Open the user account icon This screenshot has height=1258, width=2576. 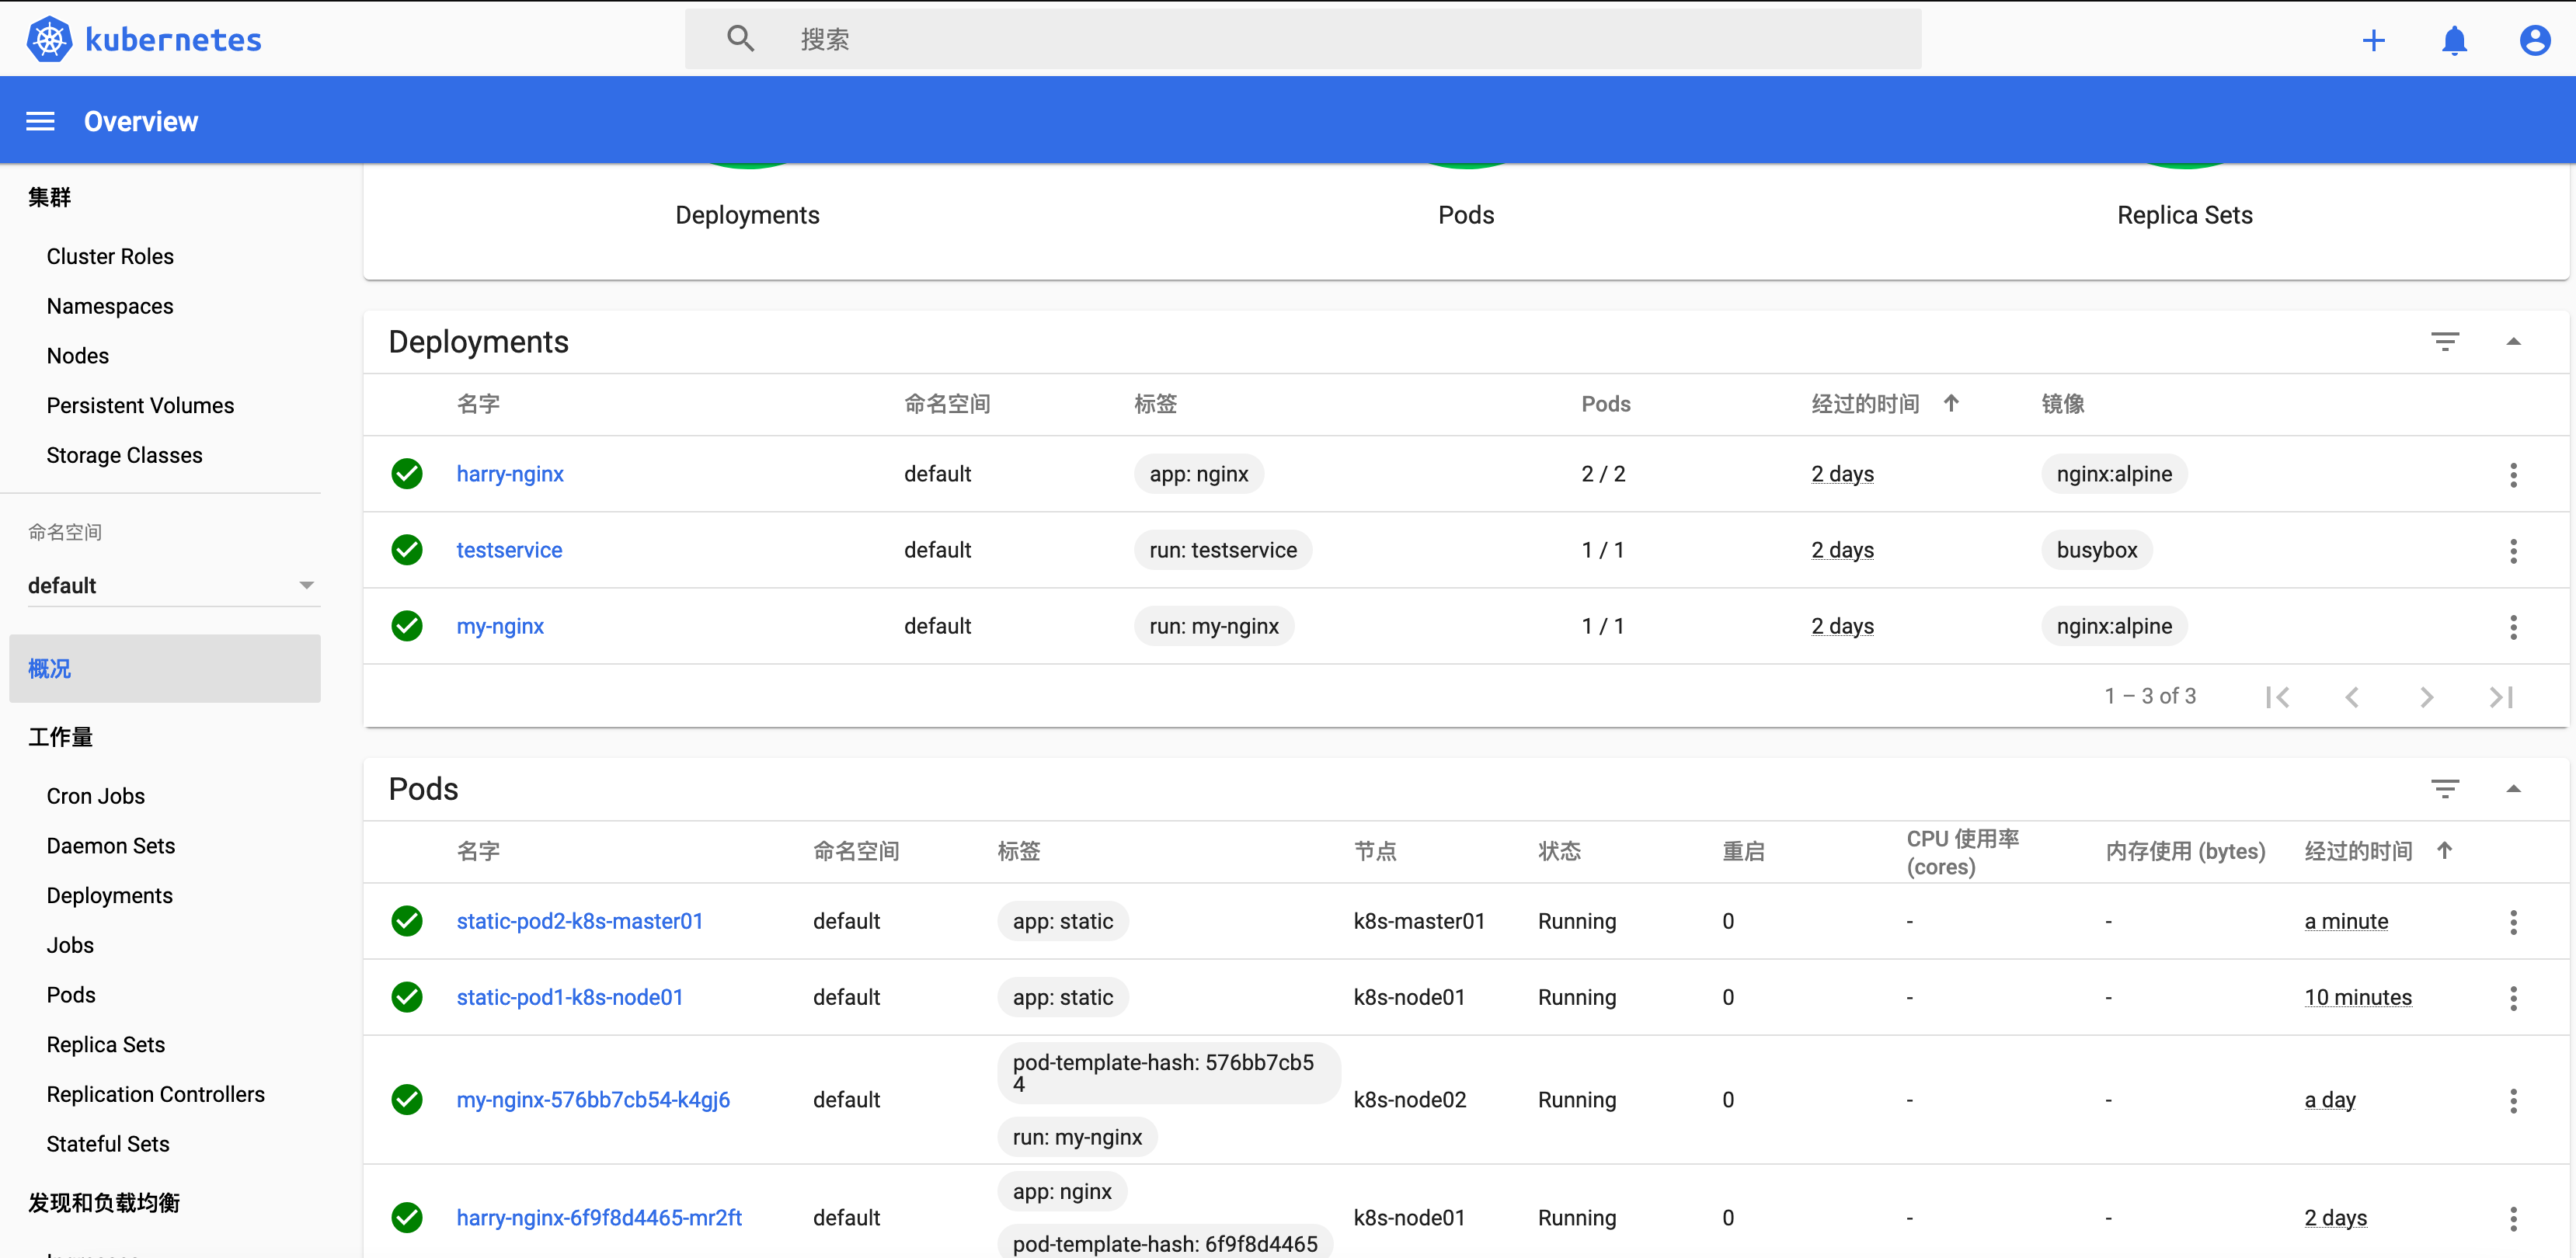(x=2535, y=40)
